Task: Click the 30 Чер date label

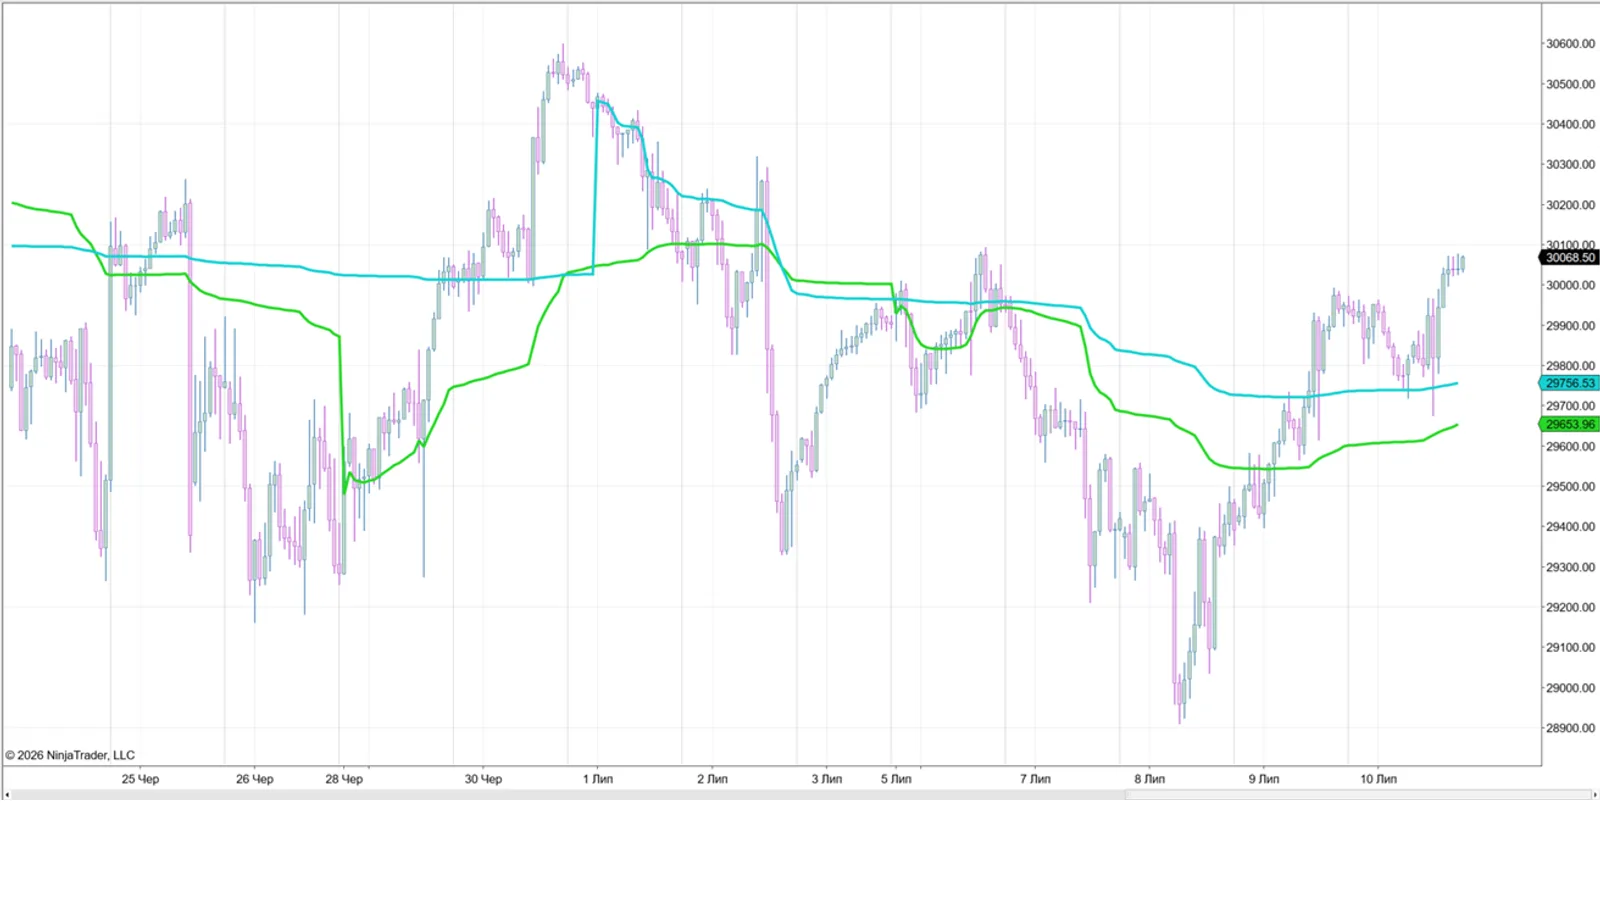Action: click(x=483, y=779)
